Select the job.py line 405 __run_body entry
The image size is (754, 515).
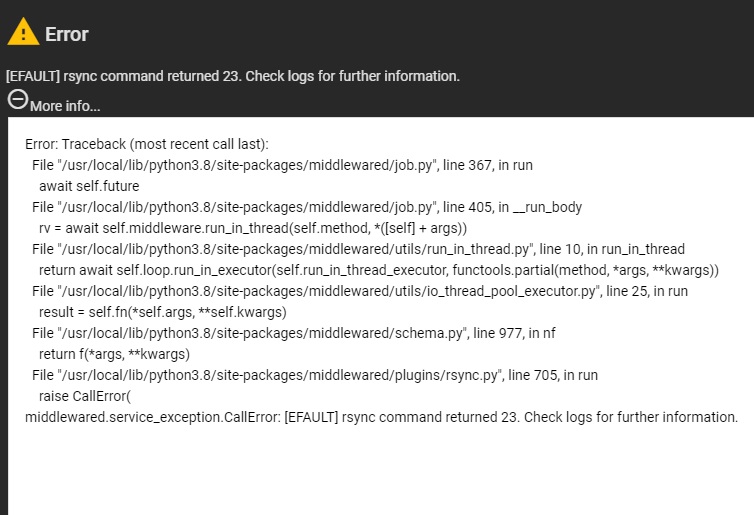[307, 207]
